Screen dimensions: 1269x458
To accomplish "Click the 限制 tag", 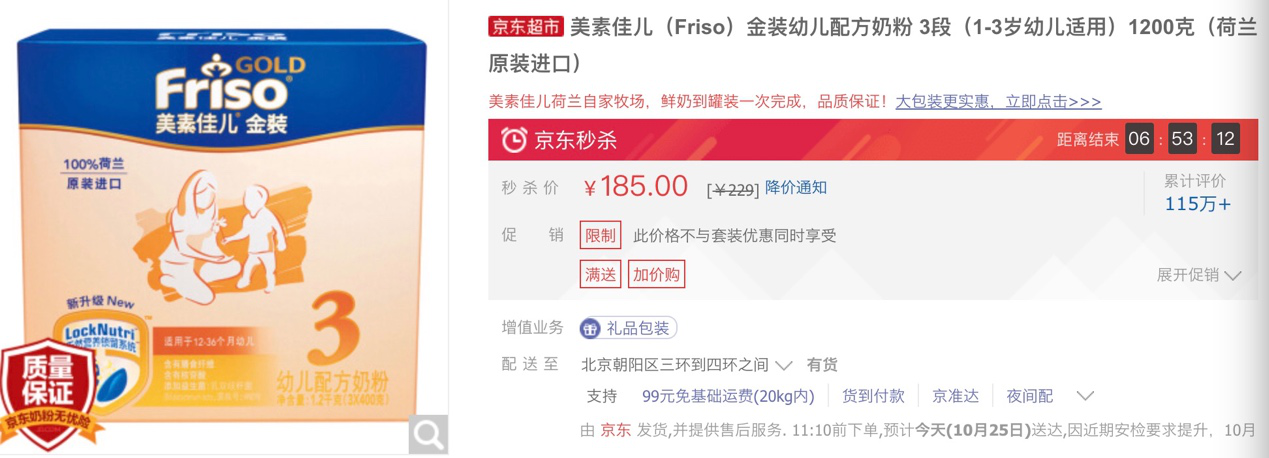I will point(601,236).
